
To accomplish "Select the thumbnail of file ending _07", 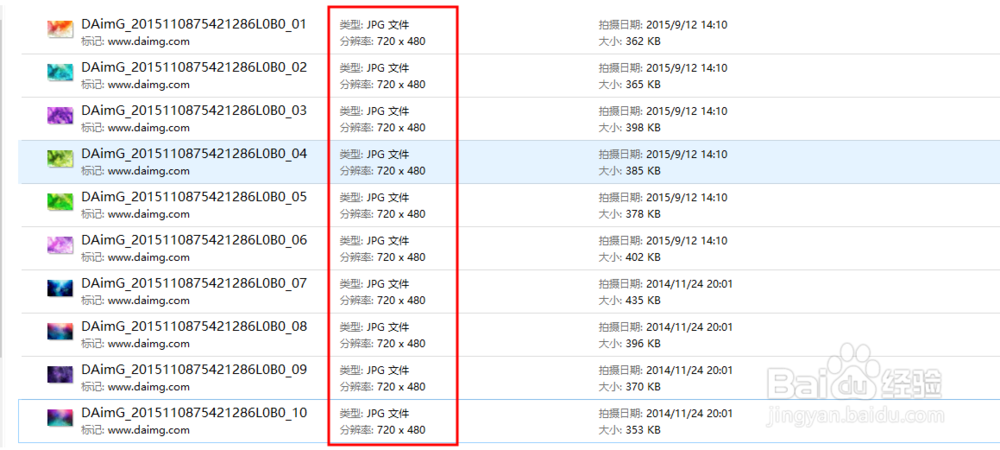I will click(x=61, y=288).
